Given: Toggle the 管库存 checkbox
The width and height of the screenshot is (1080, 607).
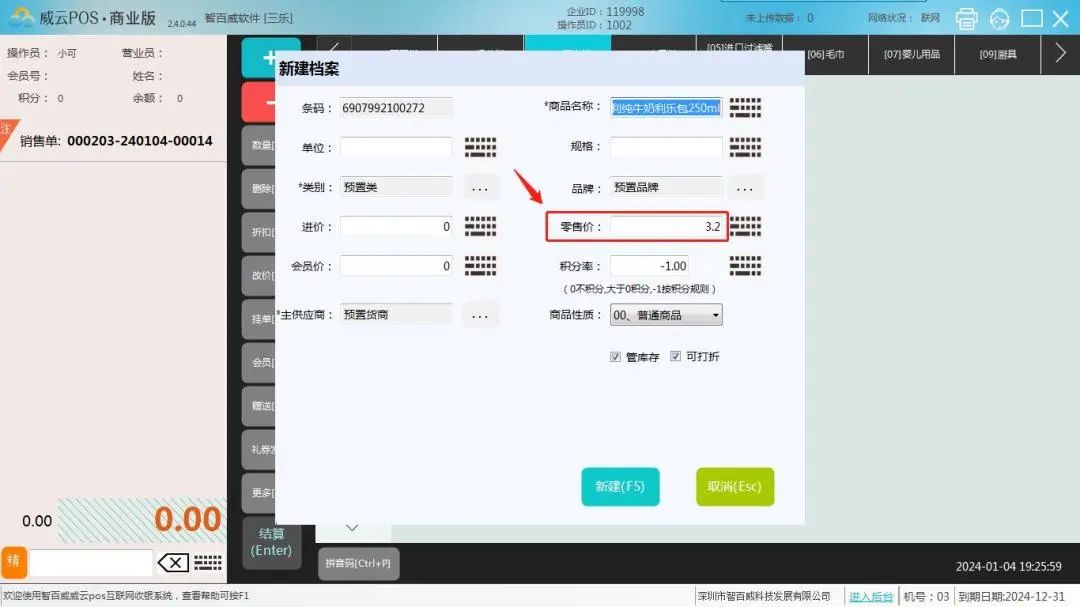Looking at the screenshot, I should (615, 357).
